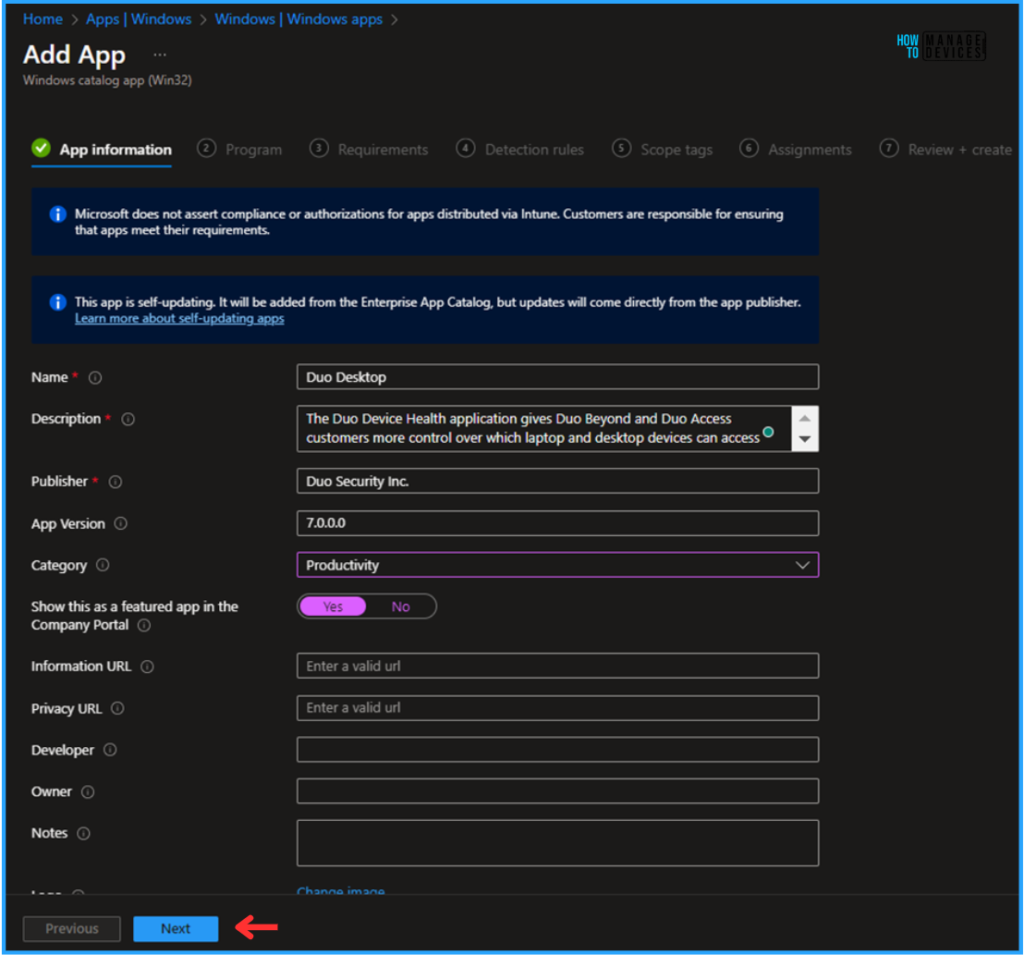
Task: Open the Category info icon
Action: coord(103,564)
